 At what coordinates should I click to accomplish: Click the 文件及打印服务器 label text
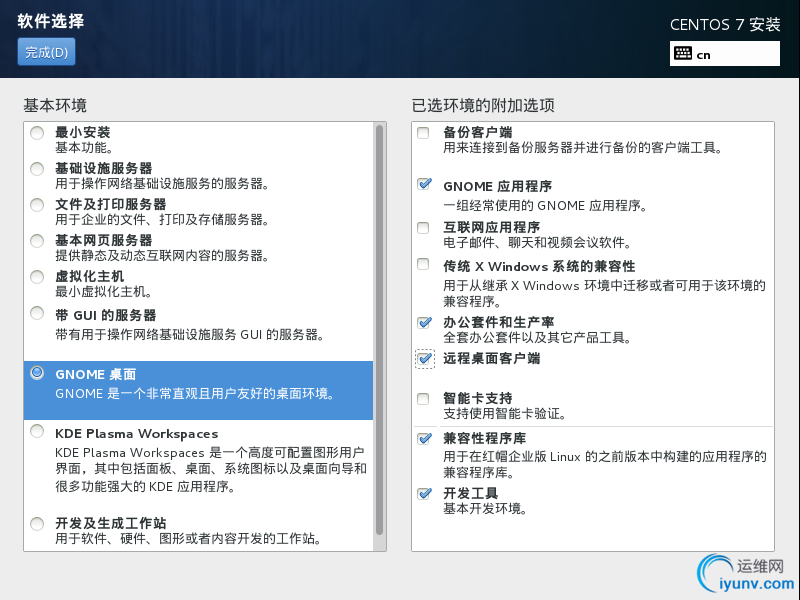[x=111, y=205]
